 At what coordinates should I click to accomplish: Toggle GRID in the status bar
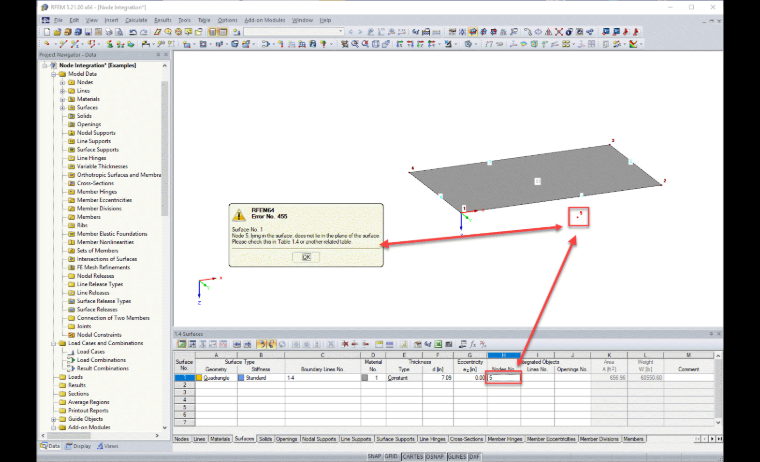391,457
